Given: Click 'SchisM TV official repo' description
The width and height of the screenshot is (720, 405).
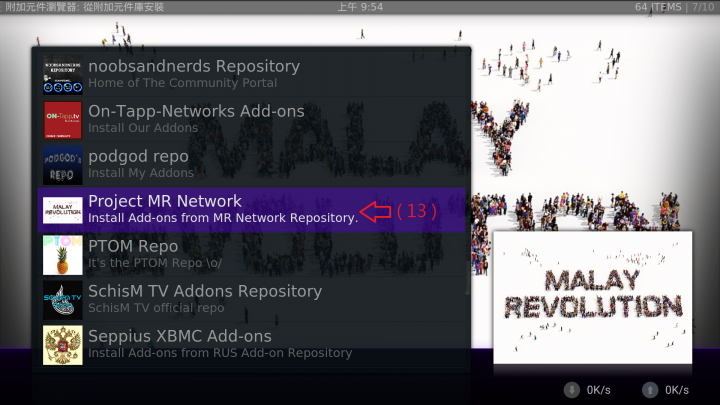Looking at the screenshot, I should pos(156,308).
